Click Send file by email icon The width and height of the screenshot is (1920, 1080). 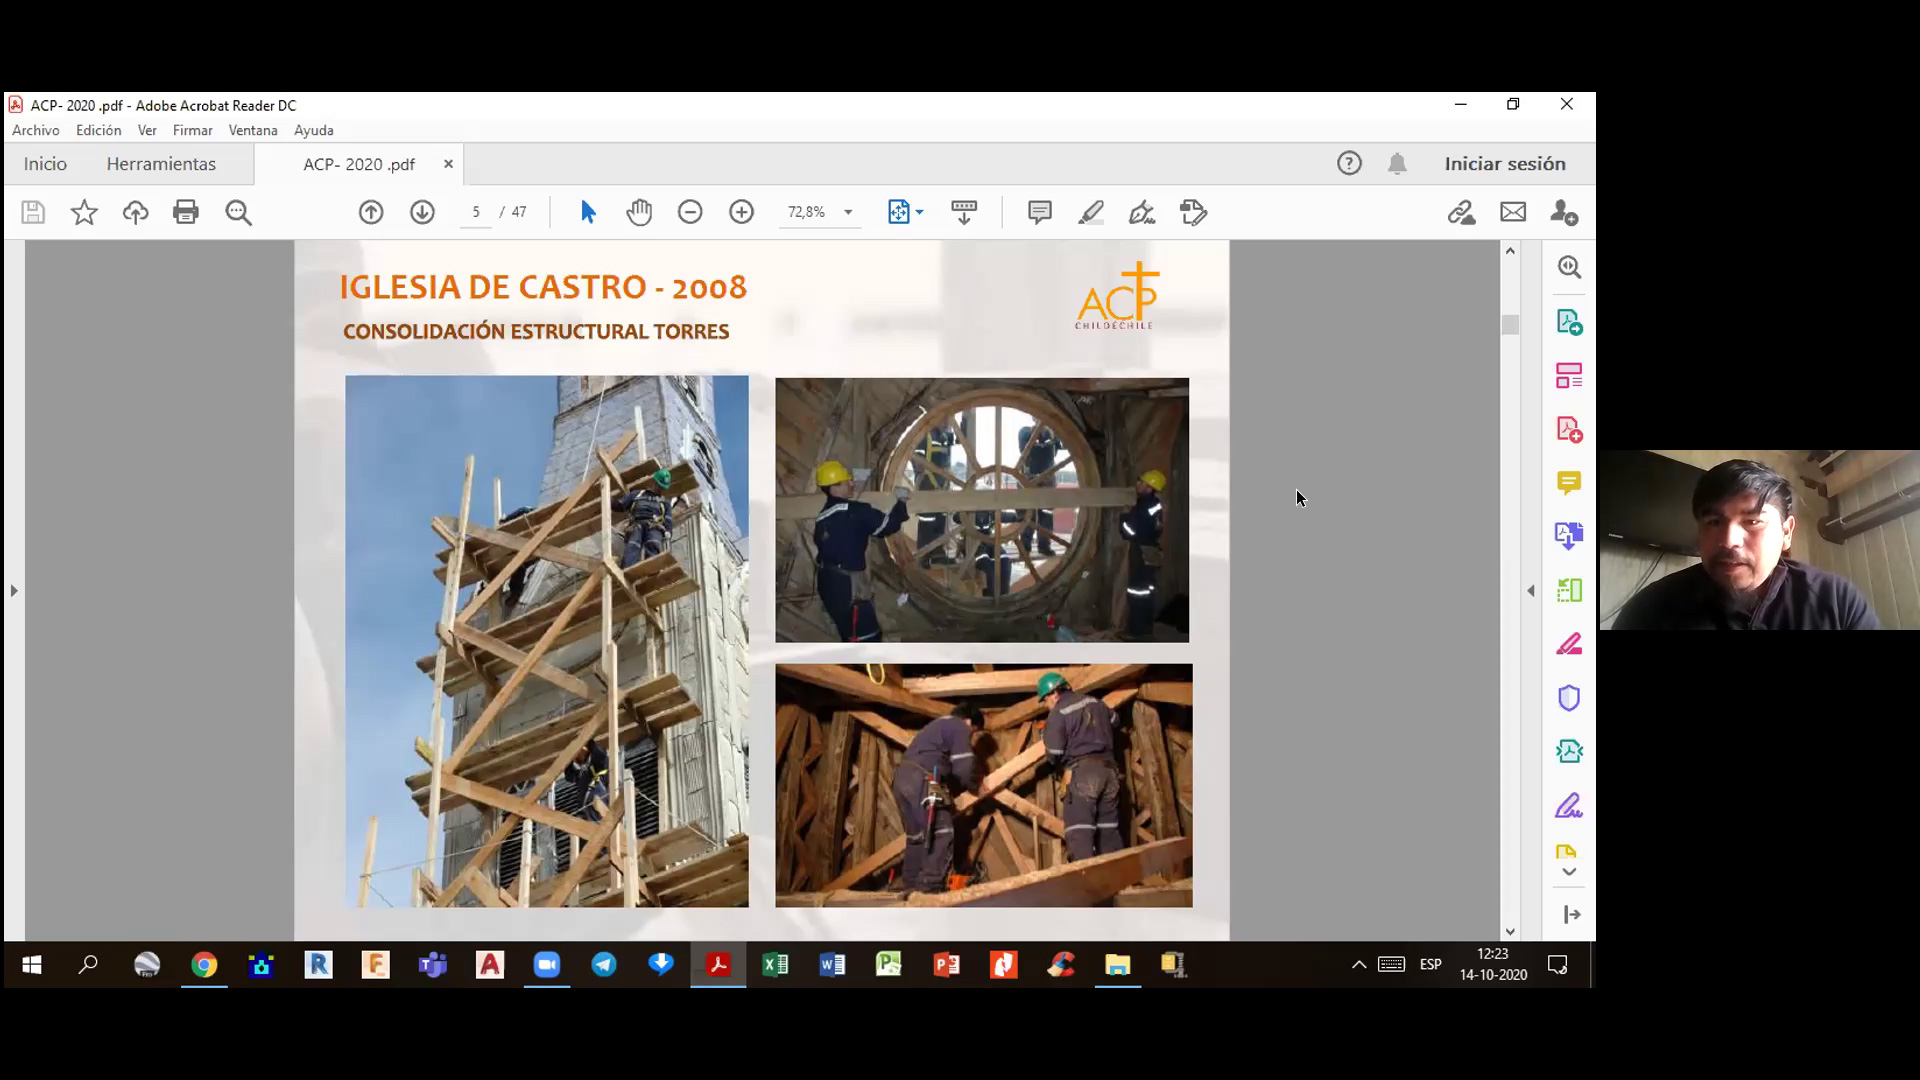coord(1513,212)
